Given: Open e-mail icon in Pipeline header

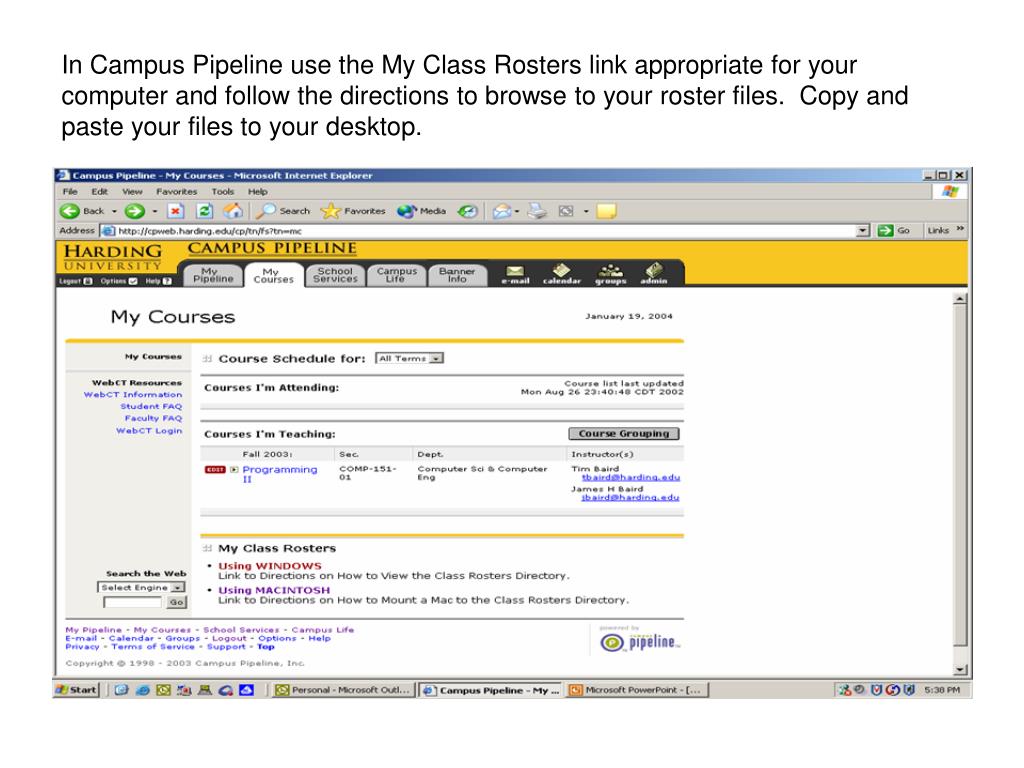Looking at the screenshot, I should [515, 274].
